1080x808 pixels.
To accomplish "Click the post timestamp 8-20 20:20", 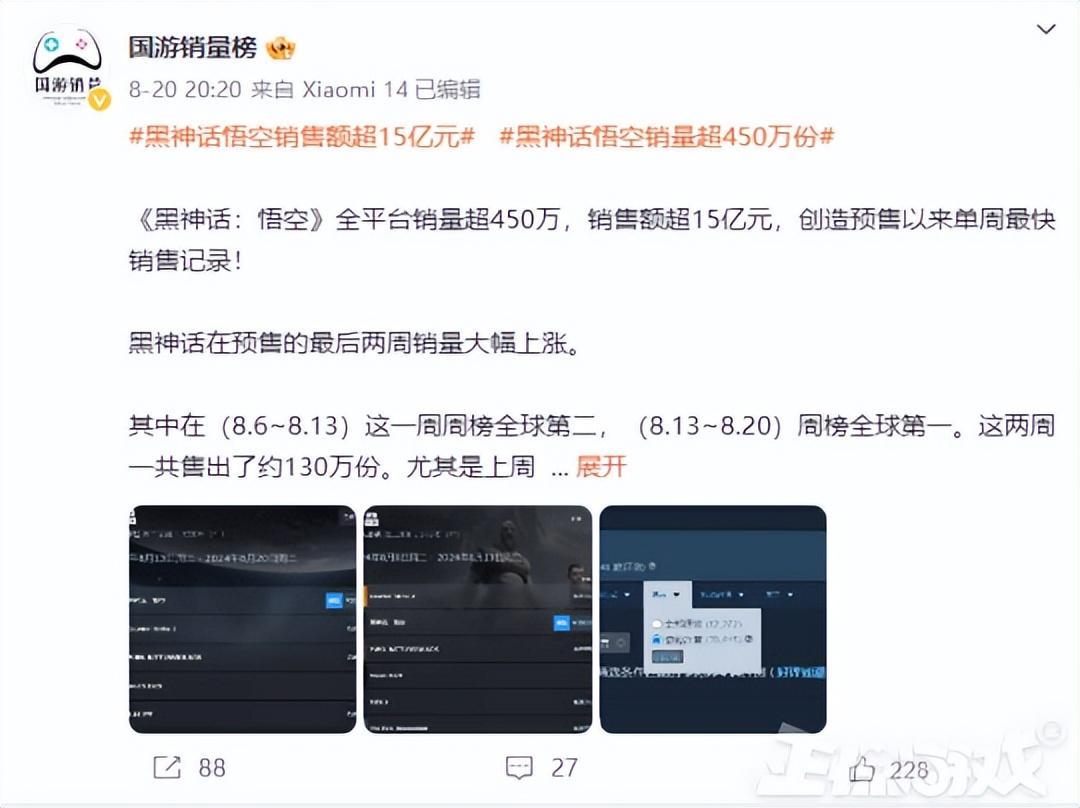I will 185,90.
